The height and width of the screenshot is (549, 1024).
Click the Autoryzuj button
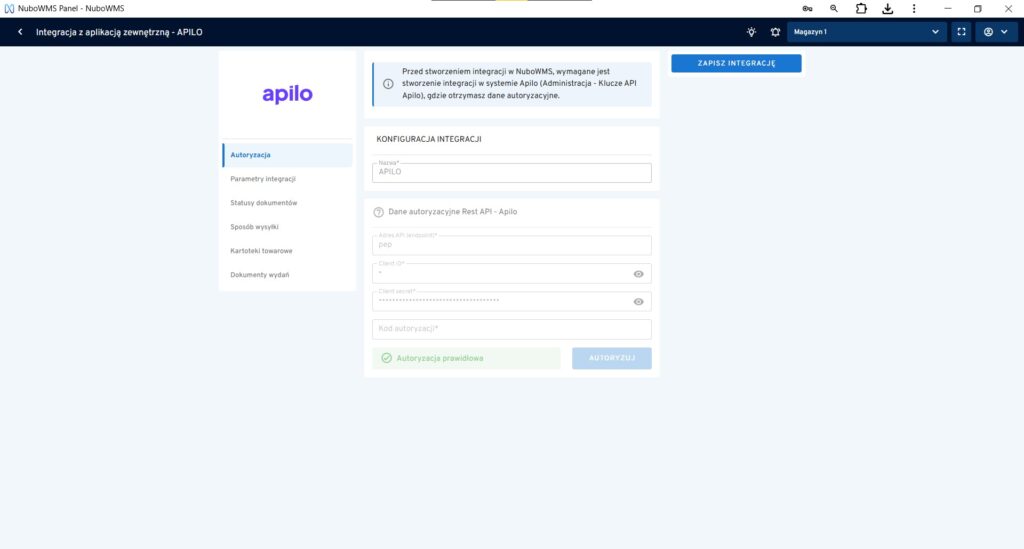(611, 358)
